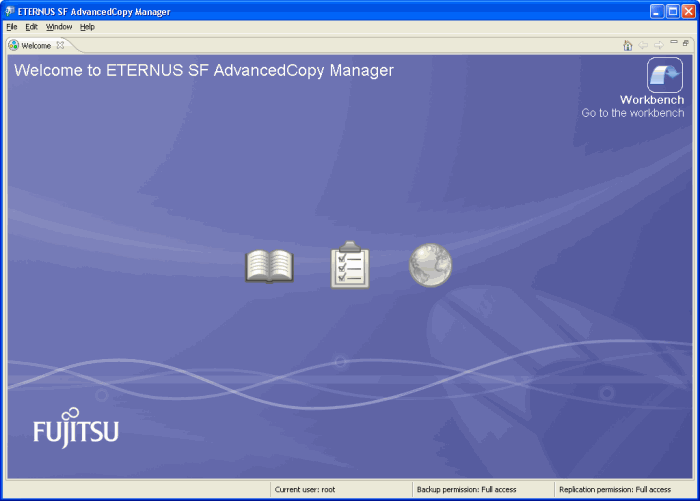Open the Edit menu
This screenshot has height=501, width=700.
(31, 27)
